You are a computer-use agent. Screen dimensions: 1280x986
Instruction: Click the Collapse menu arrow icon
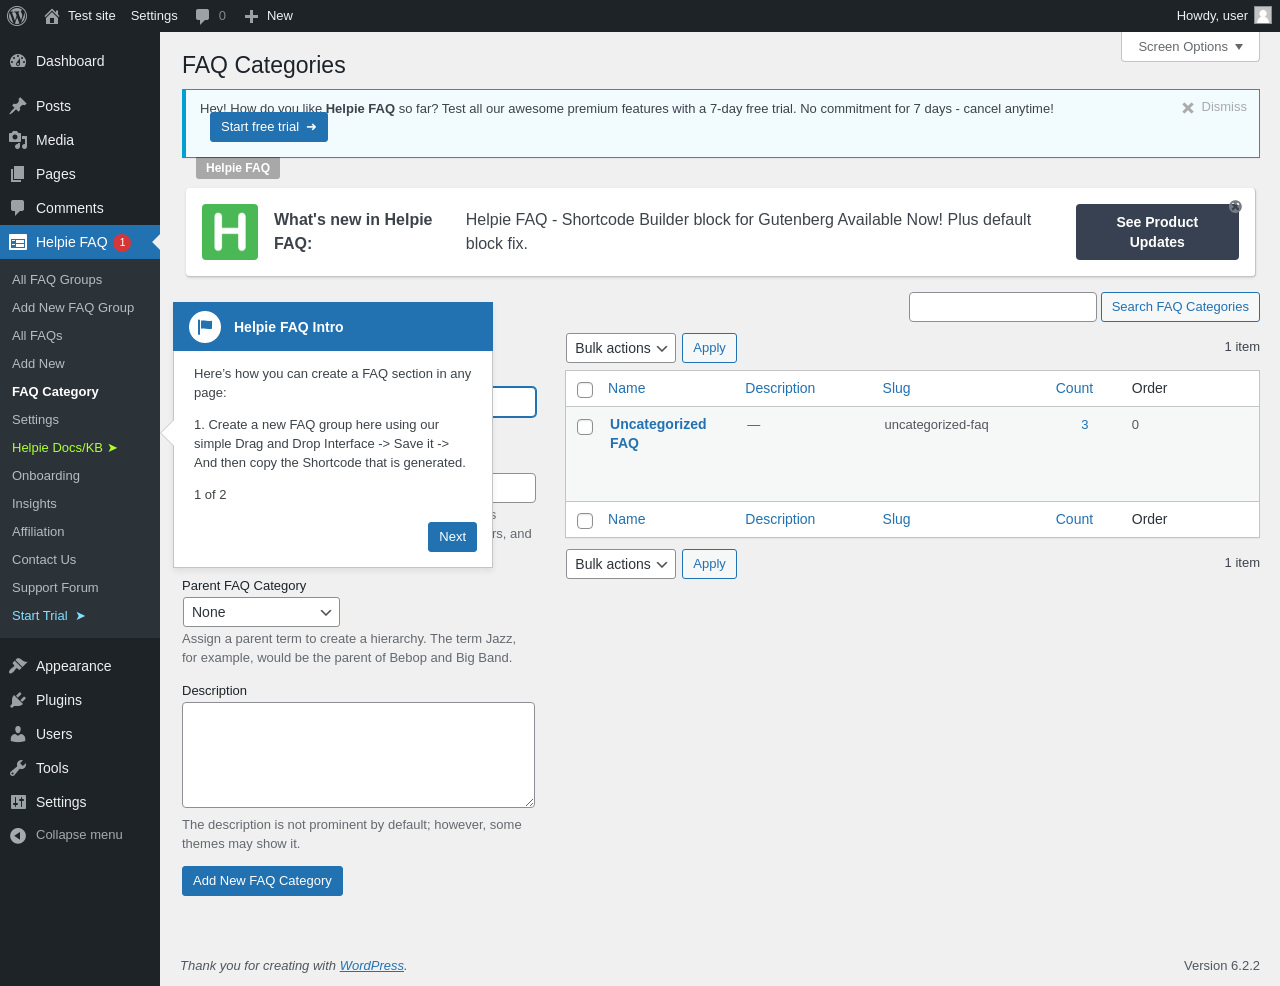pos(18,835)
